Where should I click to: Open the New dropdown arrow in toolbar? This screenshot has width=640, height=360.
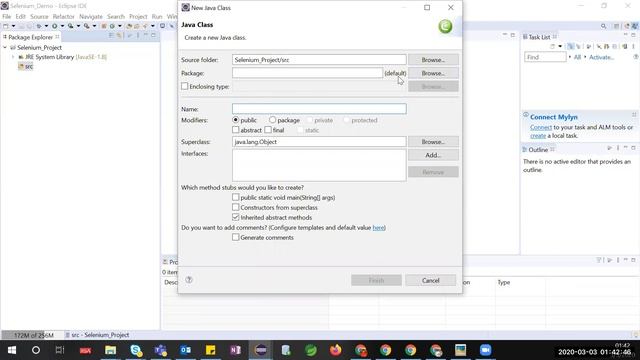pos(13,26)
